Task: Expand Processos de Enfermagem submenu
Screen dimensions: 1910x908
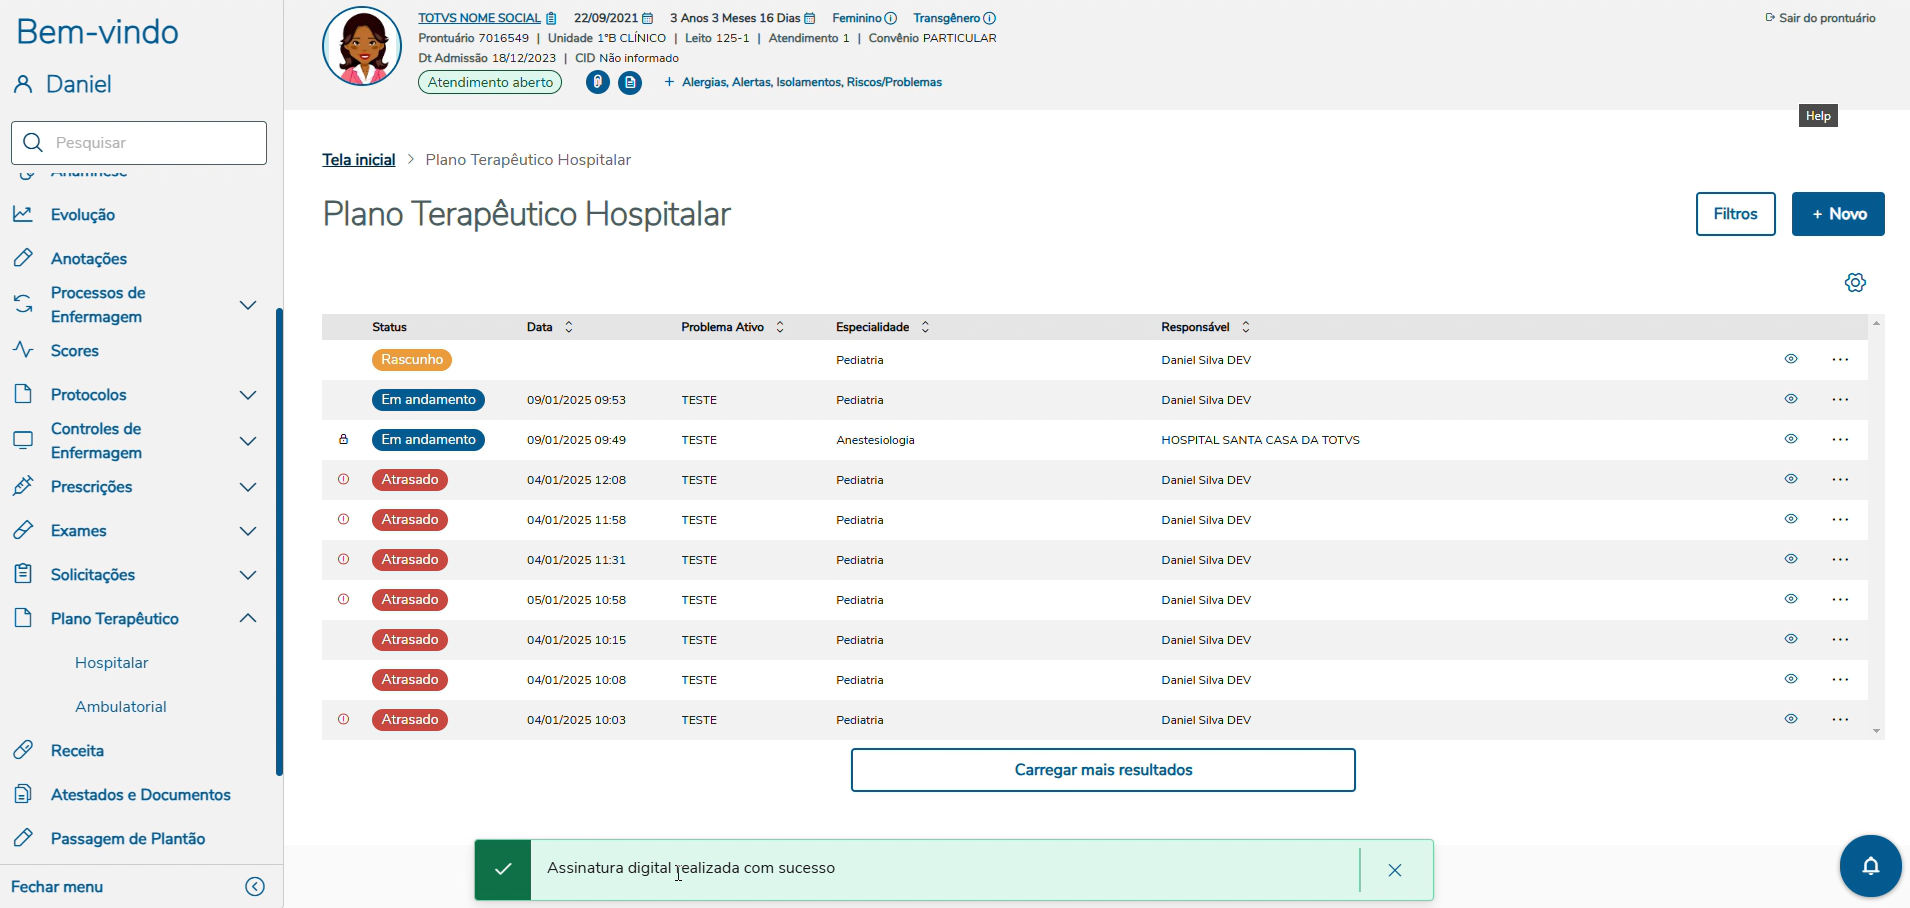Action: pos(248,305)
